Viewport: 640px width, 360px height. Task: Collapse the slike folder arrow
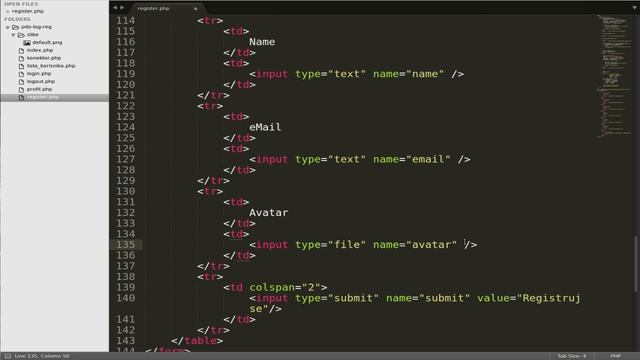13,35
